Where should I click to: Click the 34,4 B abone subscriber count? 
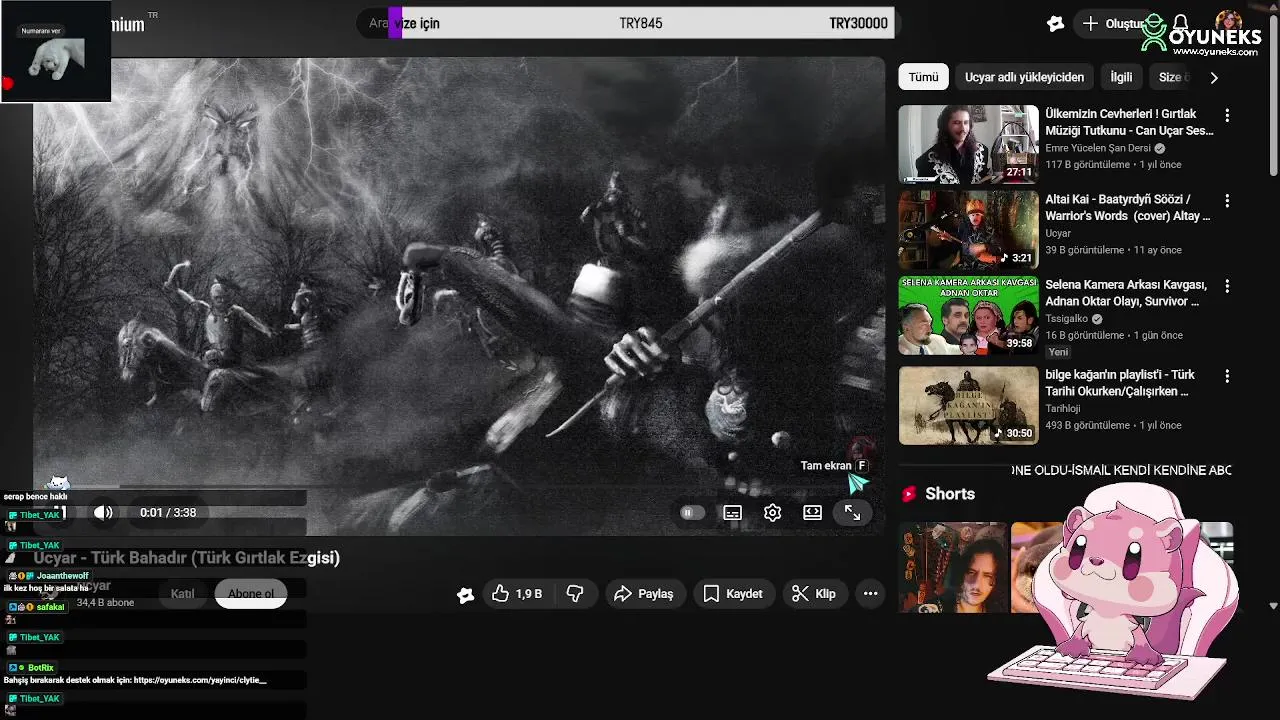tap(105, 603)
